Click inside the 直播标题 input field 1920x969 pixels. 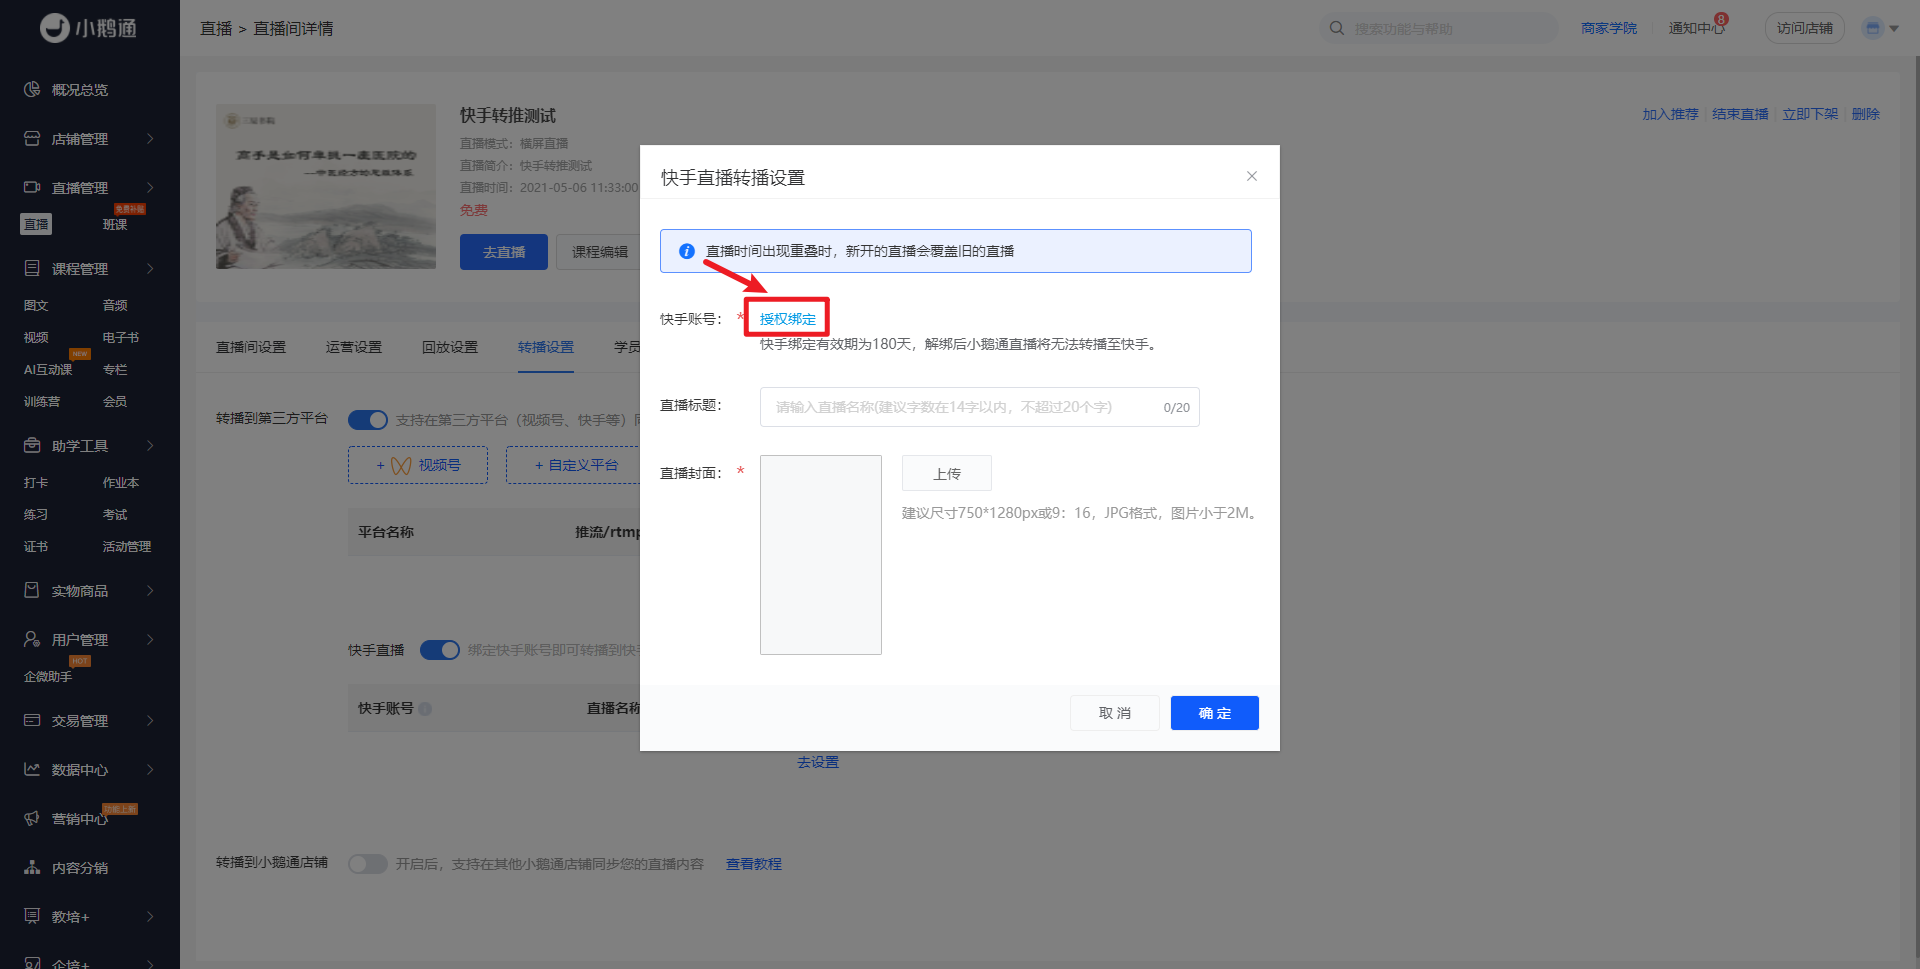coord(980,407)
